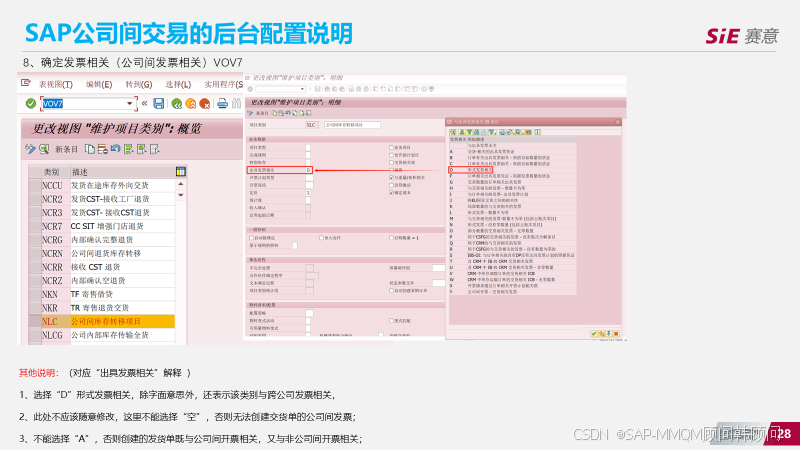This screenshot has height=450, width=800.
Task: Click the green Back arrow icon
Action: (x=177, y=104)
